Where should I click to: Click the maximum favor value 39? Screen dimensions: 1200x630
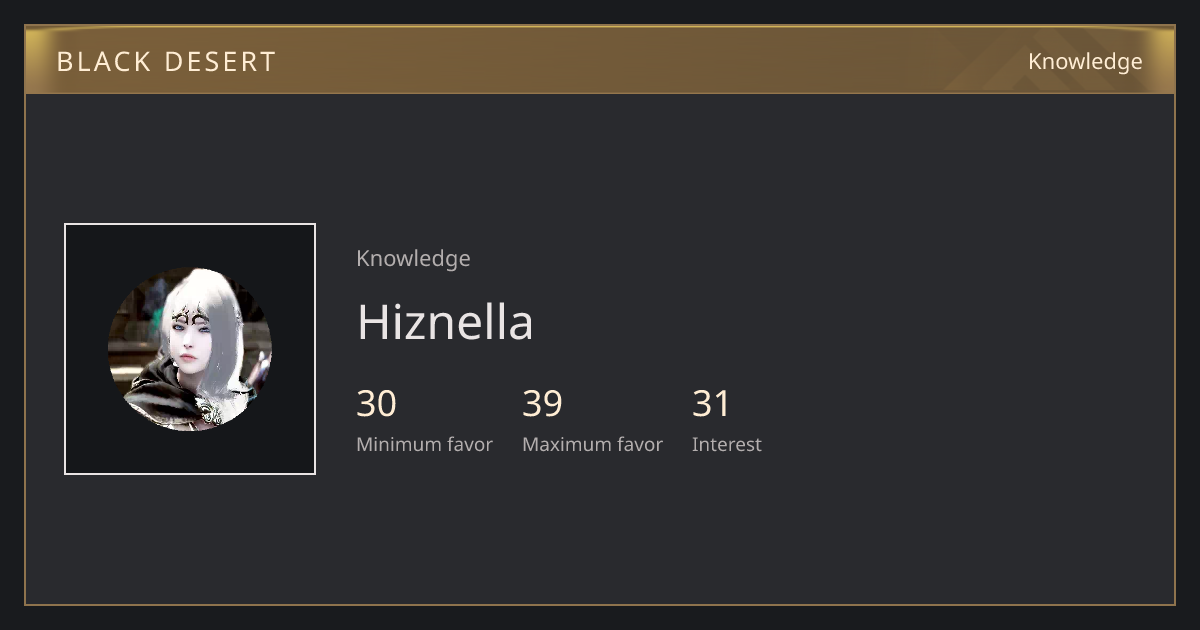pyautogui.click(x=543, y=404)
